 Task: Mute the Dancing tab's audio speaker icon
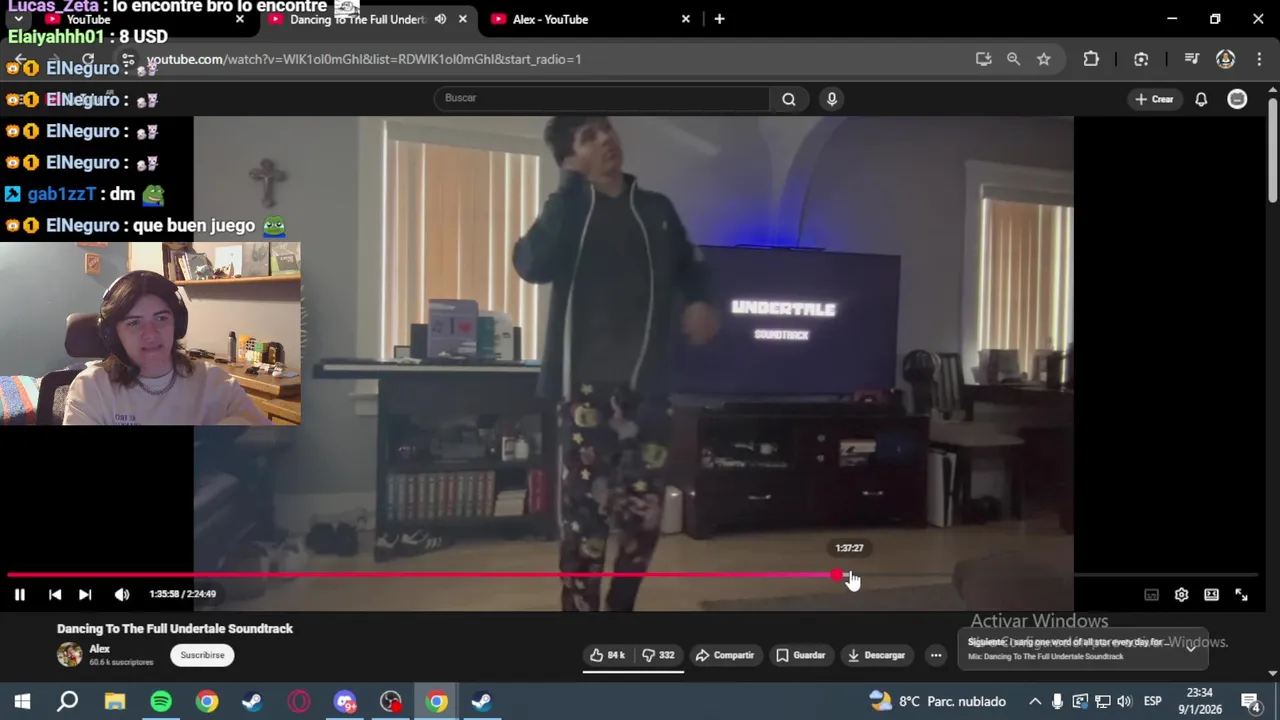[440, 19]
